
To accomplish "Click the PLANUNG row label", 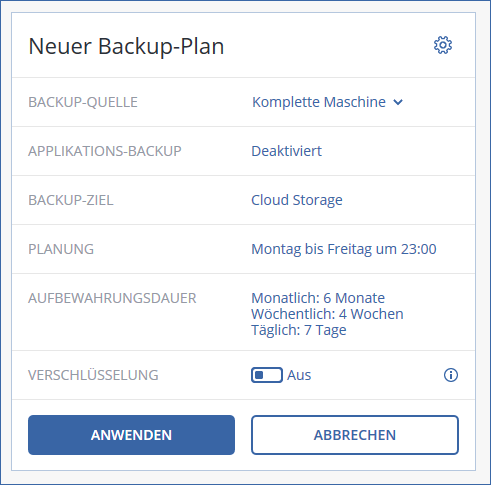I will [61, 249].
